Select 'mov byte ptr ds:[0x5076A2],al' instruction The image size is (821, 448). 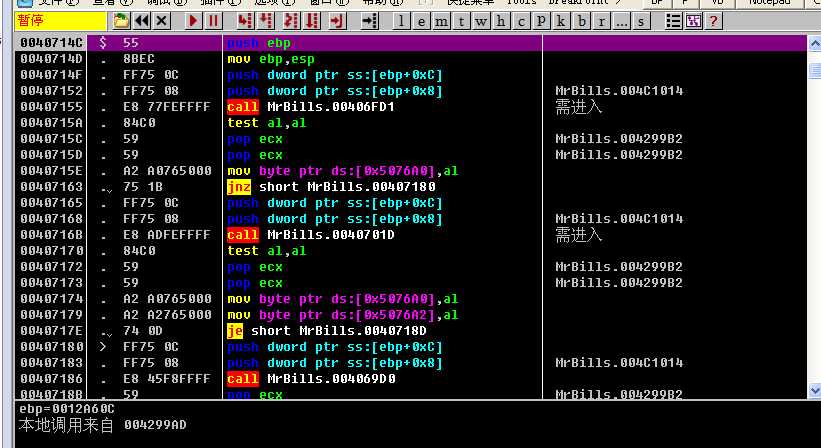(x=343, y=315)
